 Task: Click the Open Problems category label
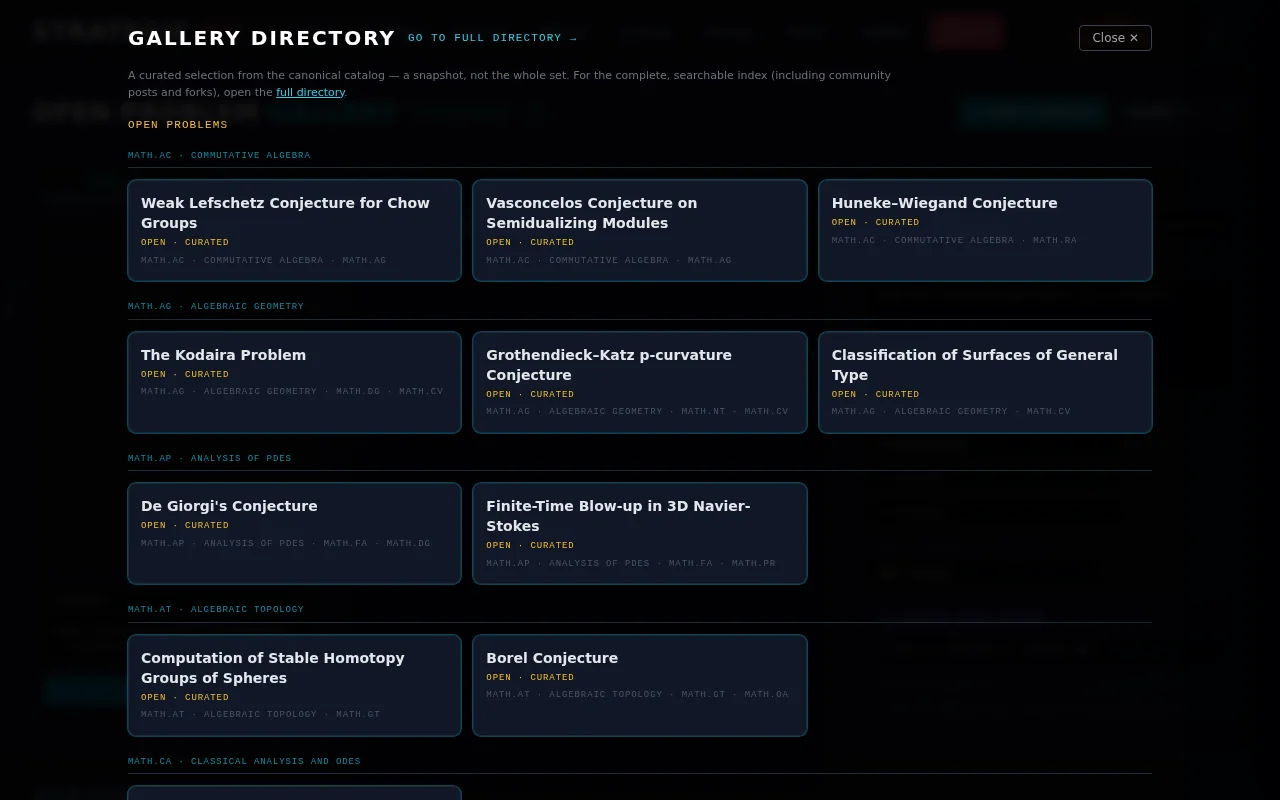[x=178, y=125]
